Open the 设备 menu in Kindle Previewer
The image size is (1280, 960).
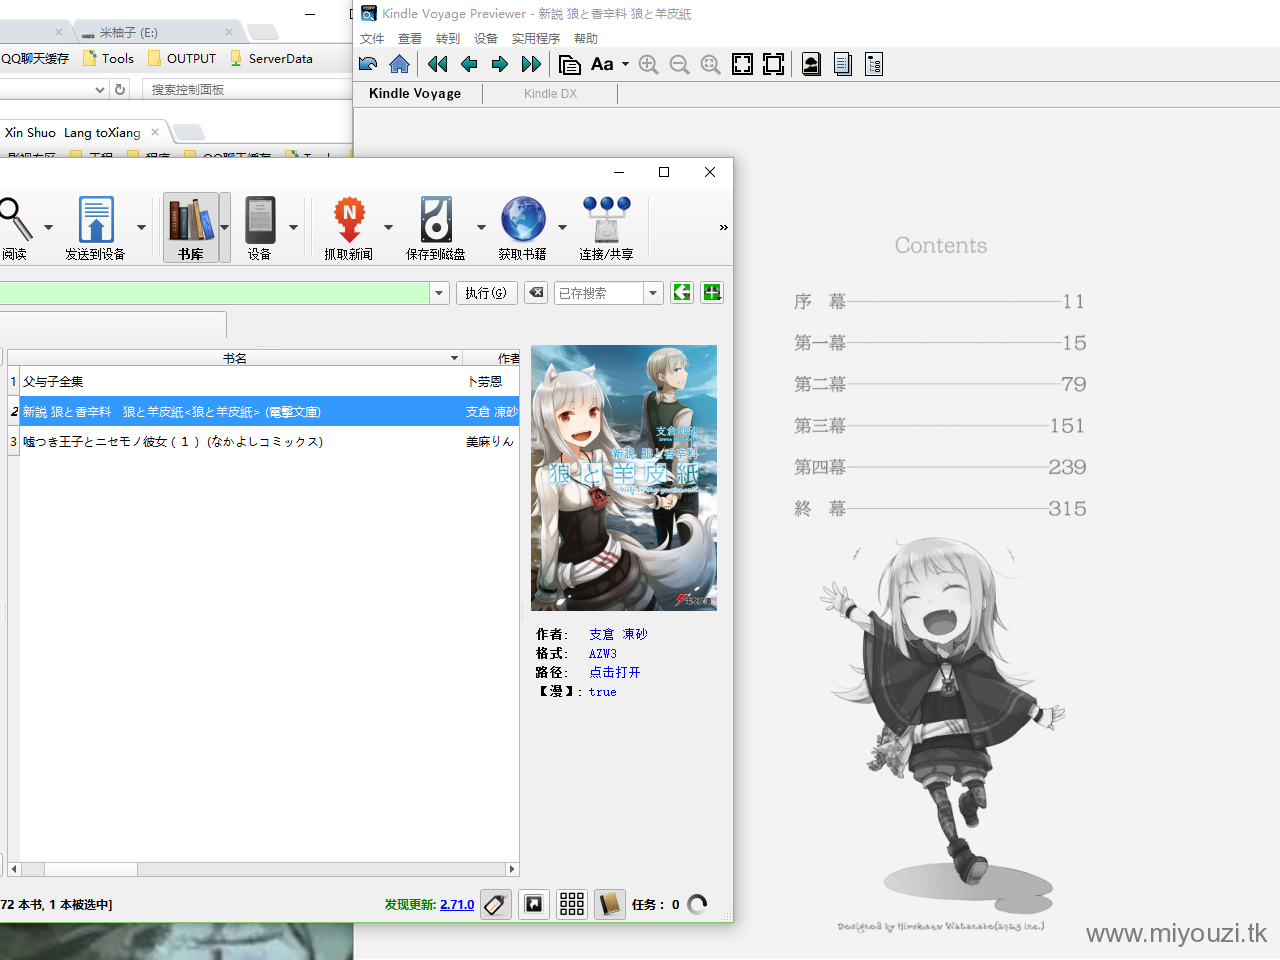pyautogui.click(x=486, y=38)
